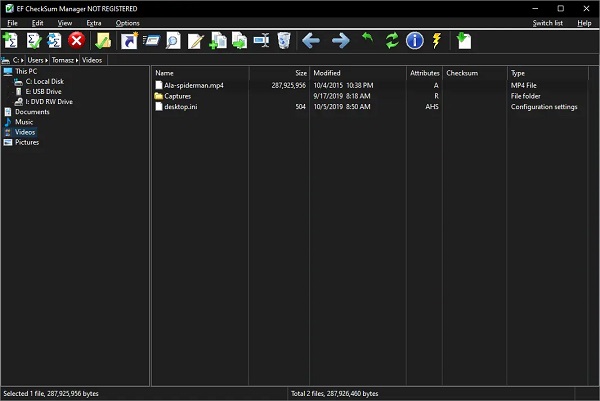The height and width of the screenshot is (401, 600).
Task: Open the Help menu
Action: [584, 23]
